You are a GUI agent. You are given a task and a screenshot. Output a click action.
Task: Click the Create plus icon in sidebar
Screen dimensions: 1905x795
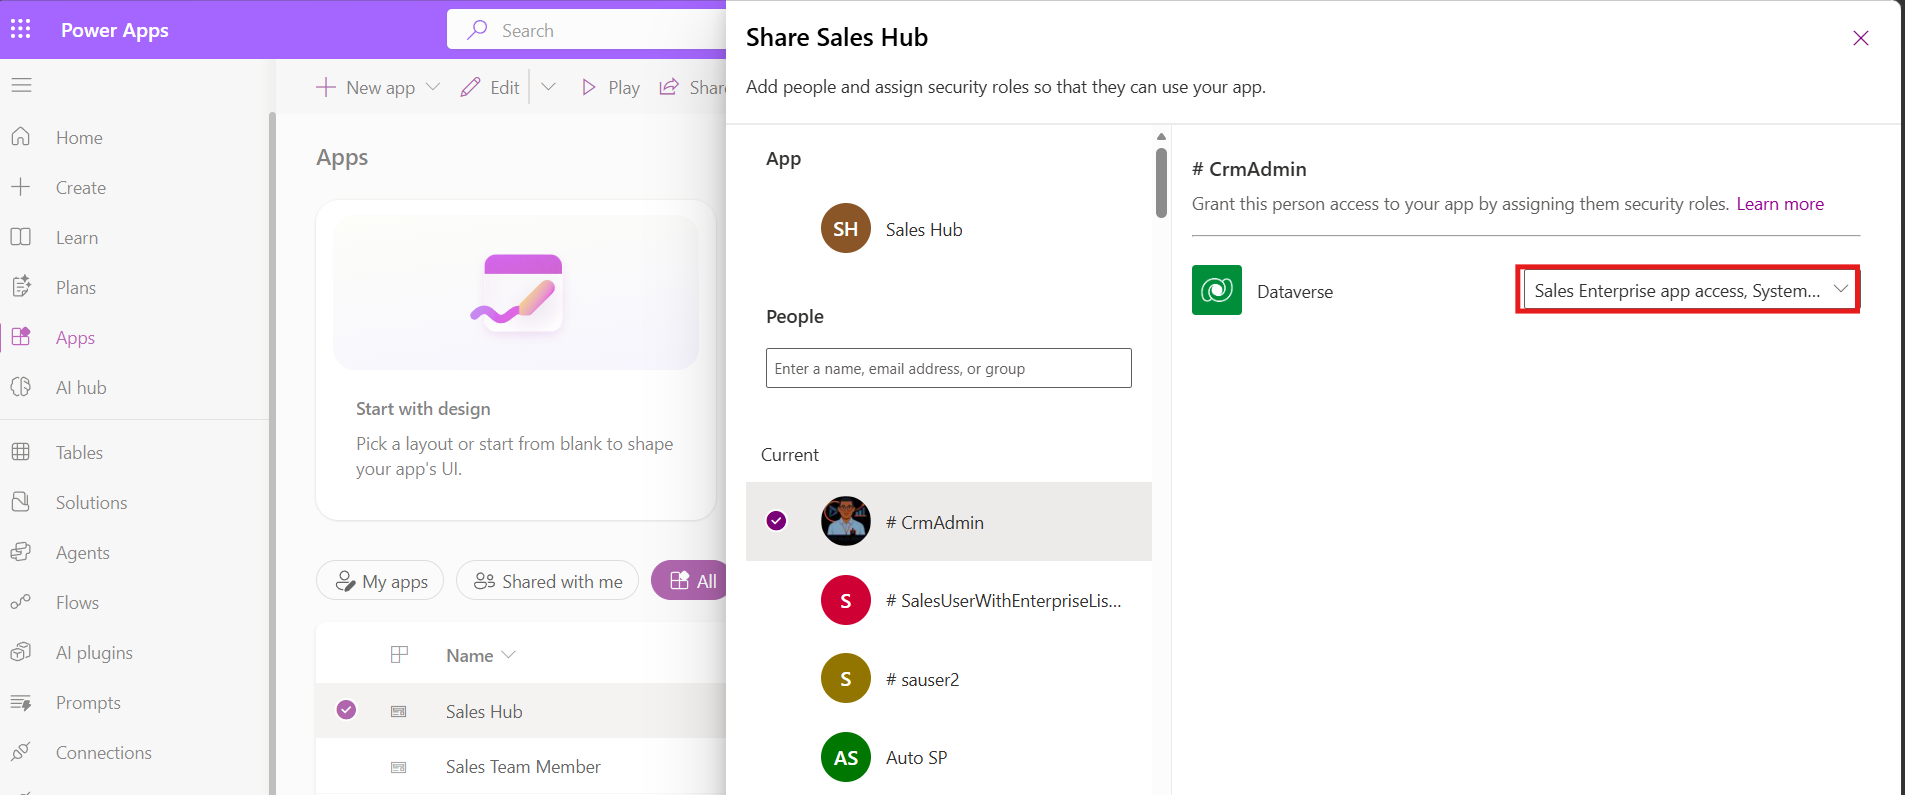(21, 187)
